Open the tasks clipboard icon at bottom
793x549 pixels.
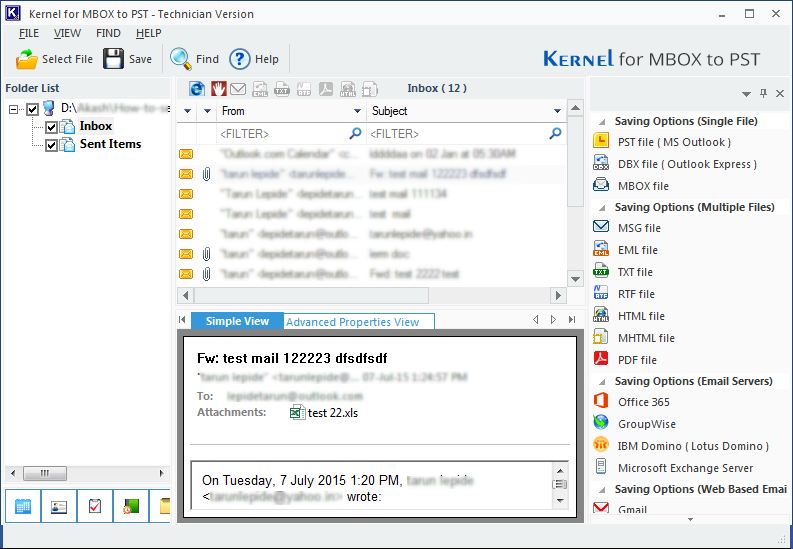(x=95, y=506)
